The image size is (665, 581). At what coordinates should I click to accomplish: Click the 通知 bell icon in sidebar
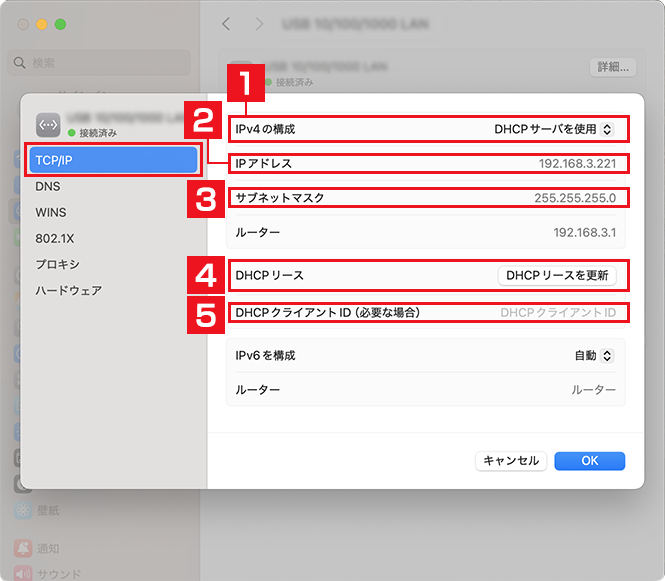21,548
